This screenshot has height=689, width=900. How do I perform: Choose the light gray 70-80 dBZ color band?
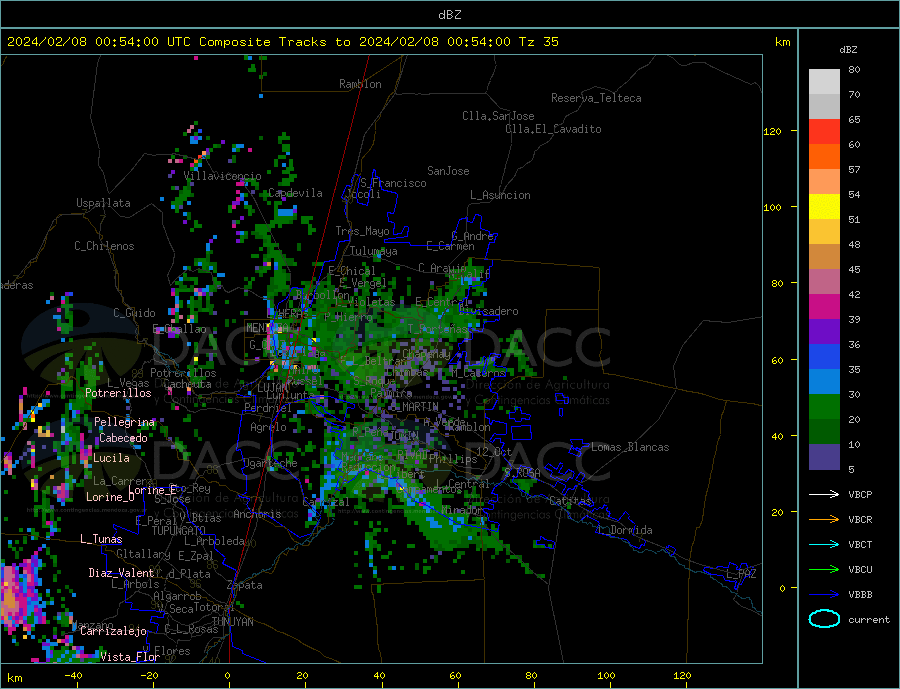click(x=824, y=82)
